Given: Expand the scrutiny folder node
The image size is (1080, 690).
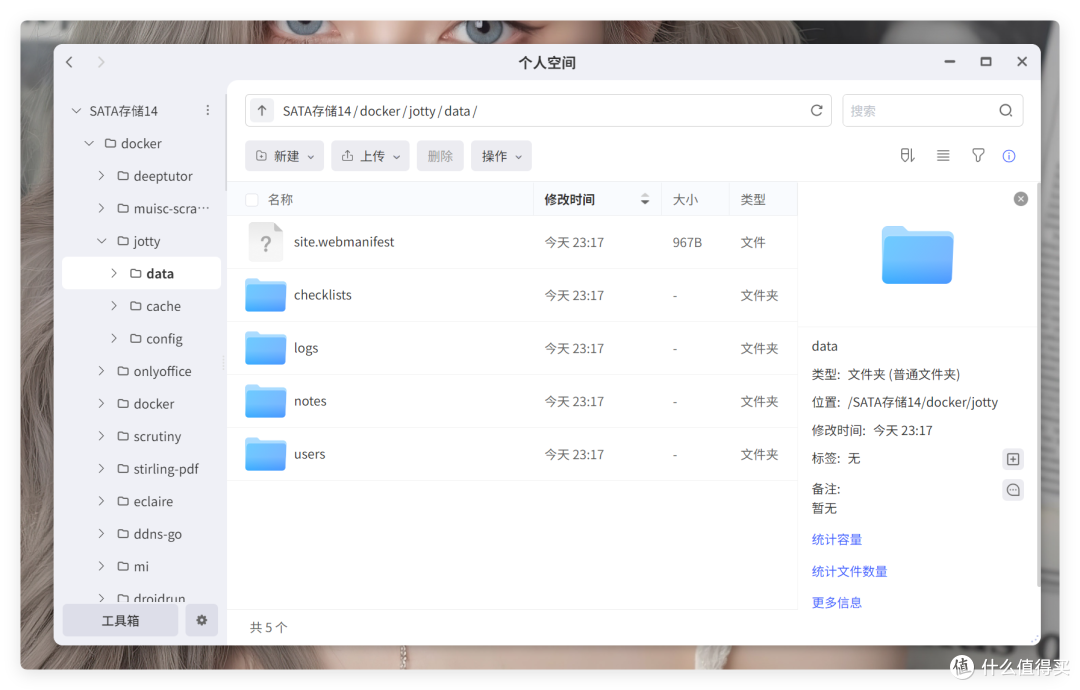Looking at the screenshot, I should pyautogui.click(x=101, y=436).
